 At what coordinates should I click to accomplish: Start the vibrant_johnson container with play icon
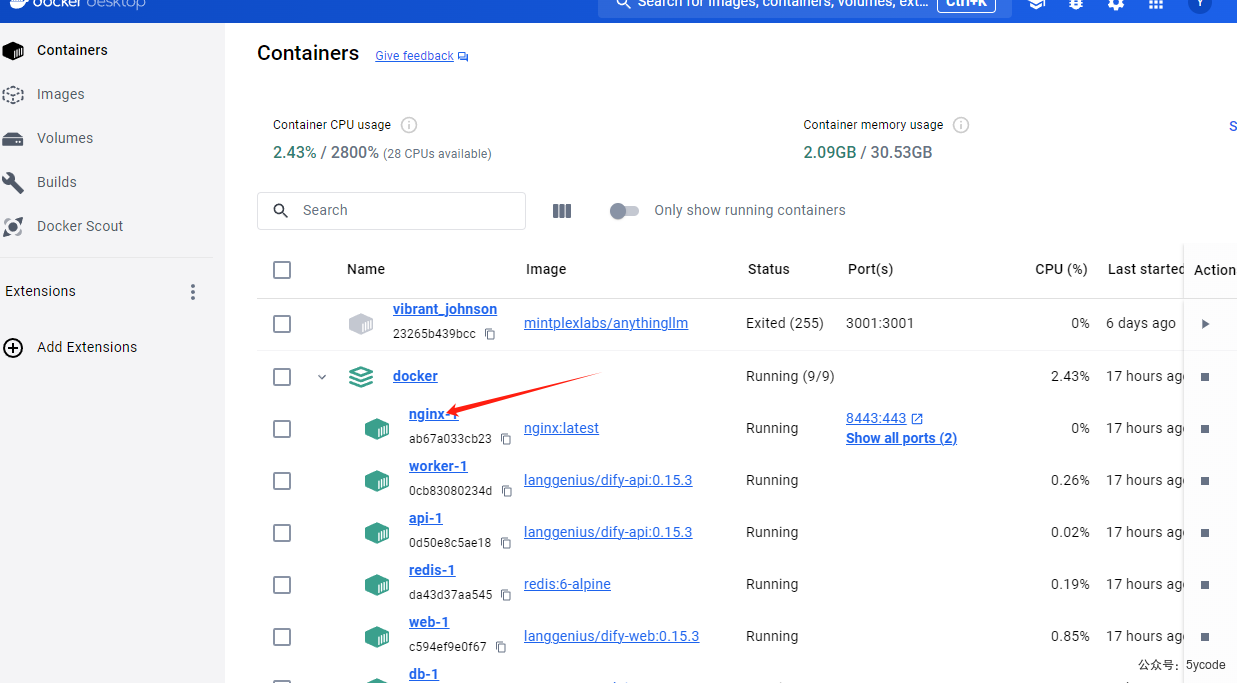1205,324
